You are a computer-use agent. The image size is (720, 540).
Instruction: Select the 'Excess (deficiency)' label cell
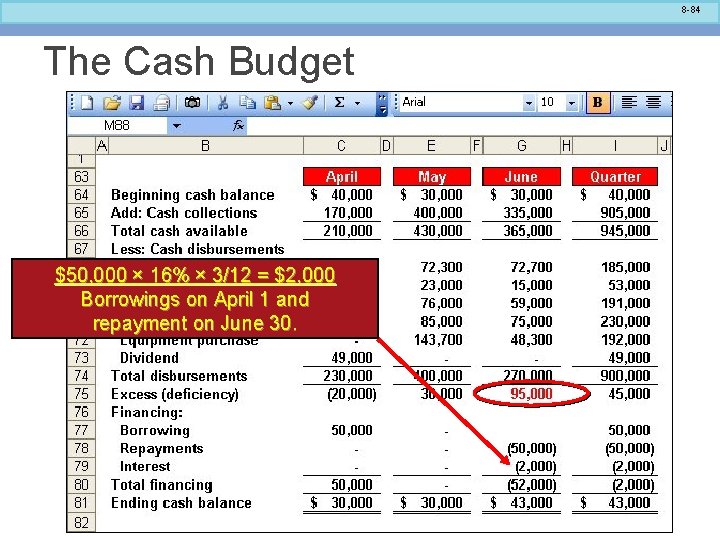point(174,394)
